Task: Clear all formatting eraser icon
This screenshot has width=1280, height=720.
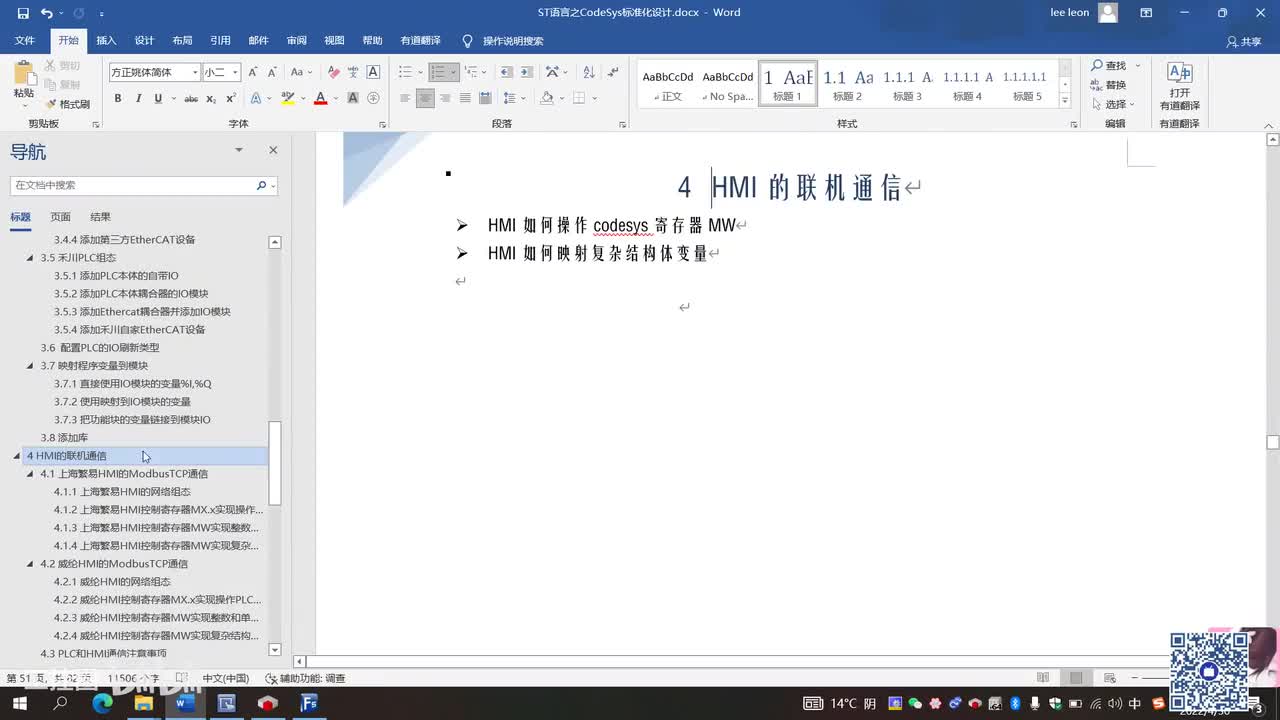Action: pos(334,72)
